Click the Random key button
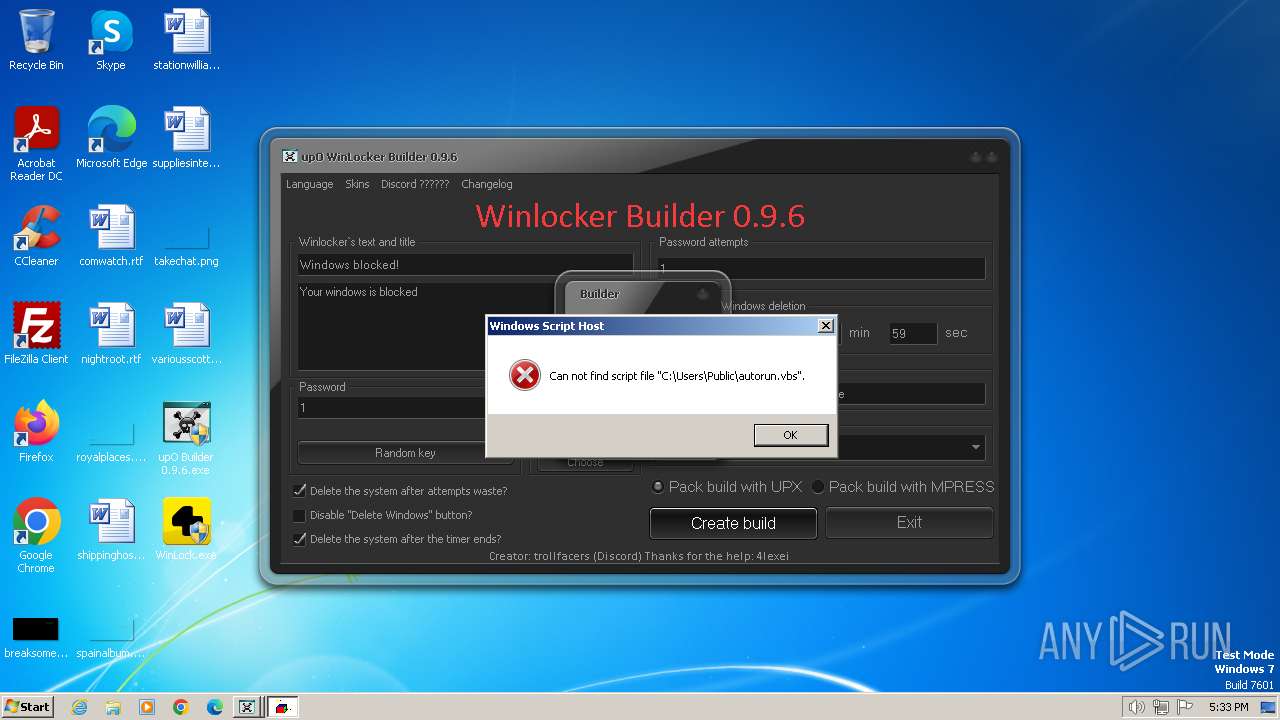 [405, 453]
